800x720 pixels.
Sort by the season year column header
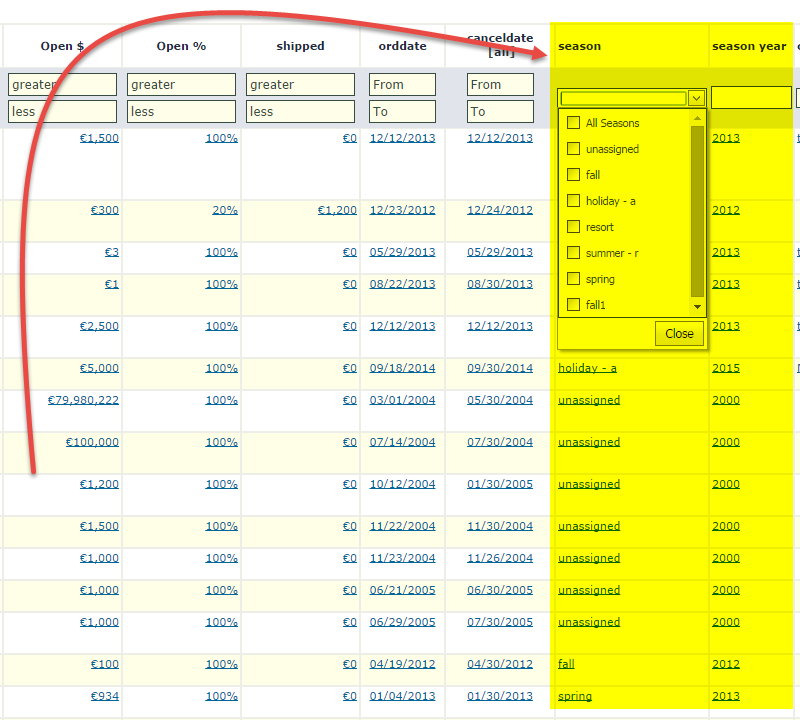point(749,46)
